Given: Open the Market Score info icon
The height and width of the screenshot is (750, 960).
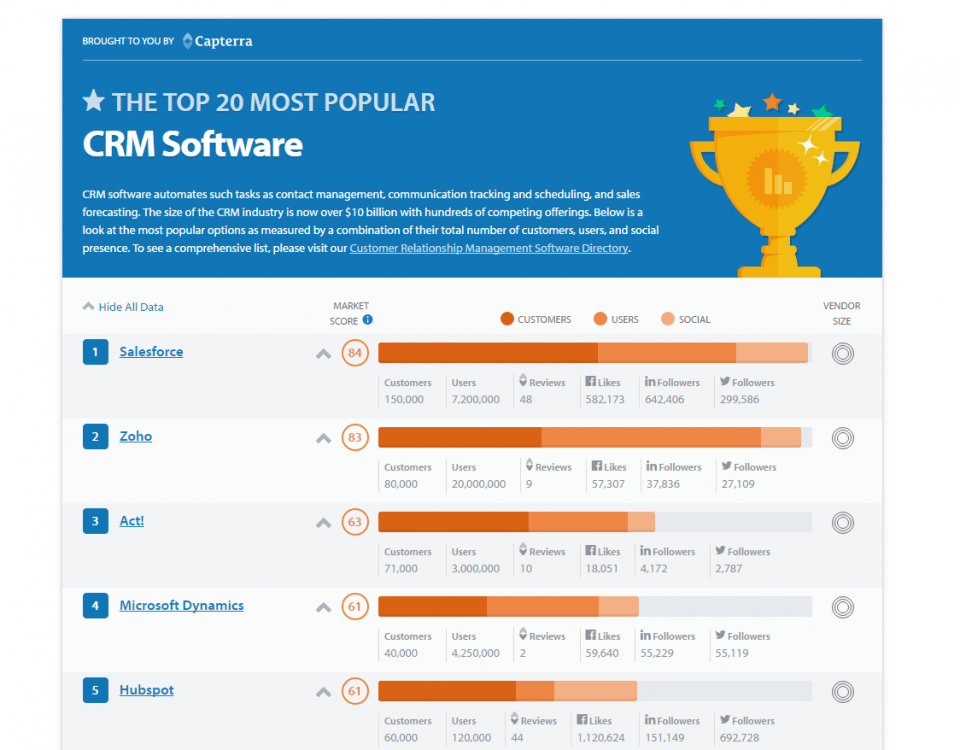Looking at the screenshot, I should click(367, 320).
